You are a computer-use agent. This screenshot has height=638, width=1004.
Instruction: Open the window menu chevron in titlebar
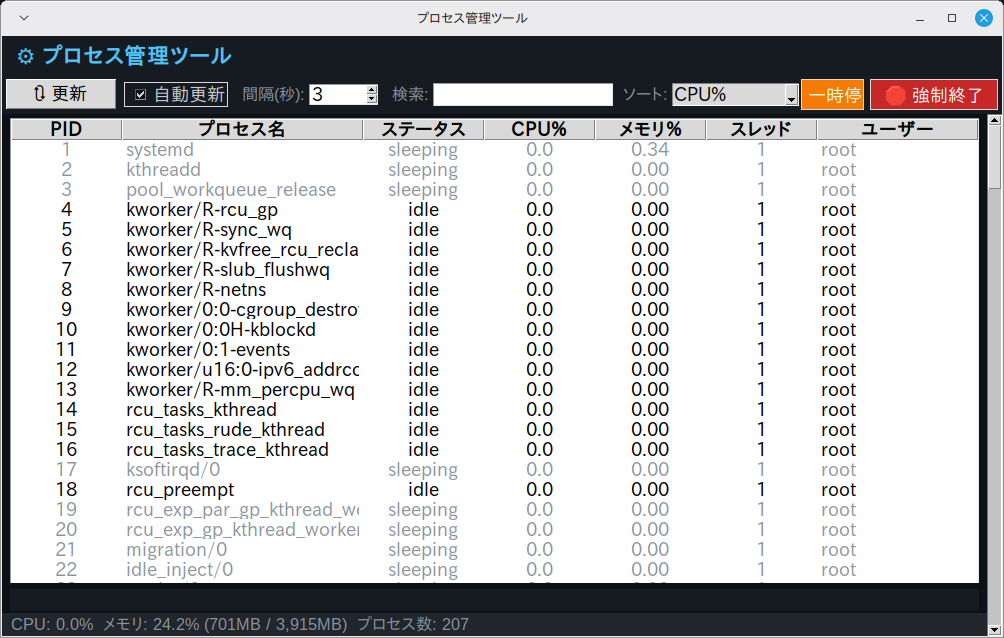coord(24,18)
